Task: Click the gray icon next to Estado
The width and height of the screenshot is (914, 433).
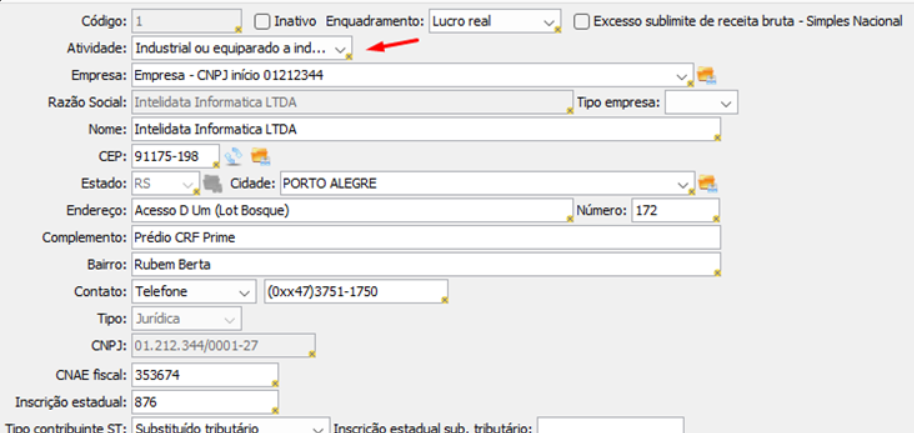Action: coord(212,183)
